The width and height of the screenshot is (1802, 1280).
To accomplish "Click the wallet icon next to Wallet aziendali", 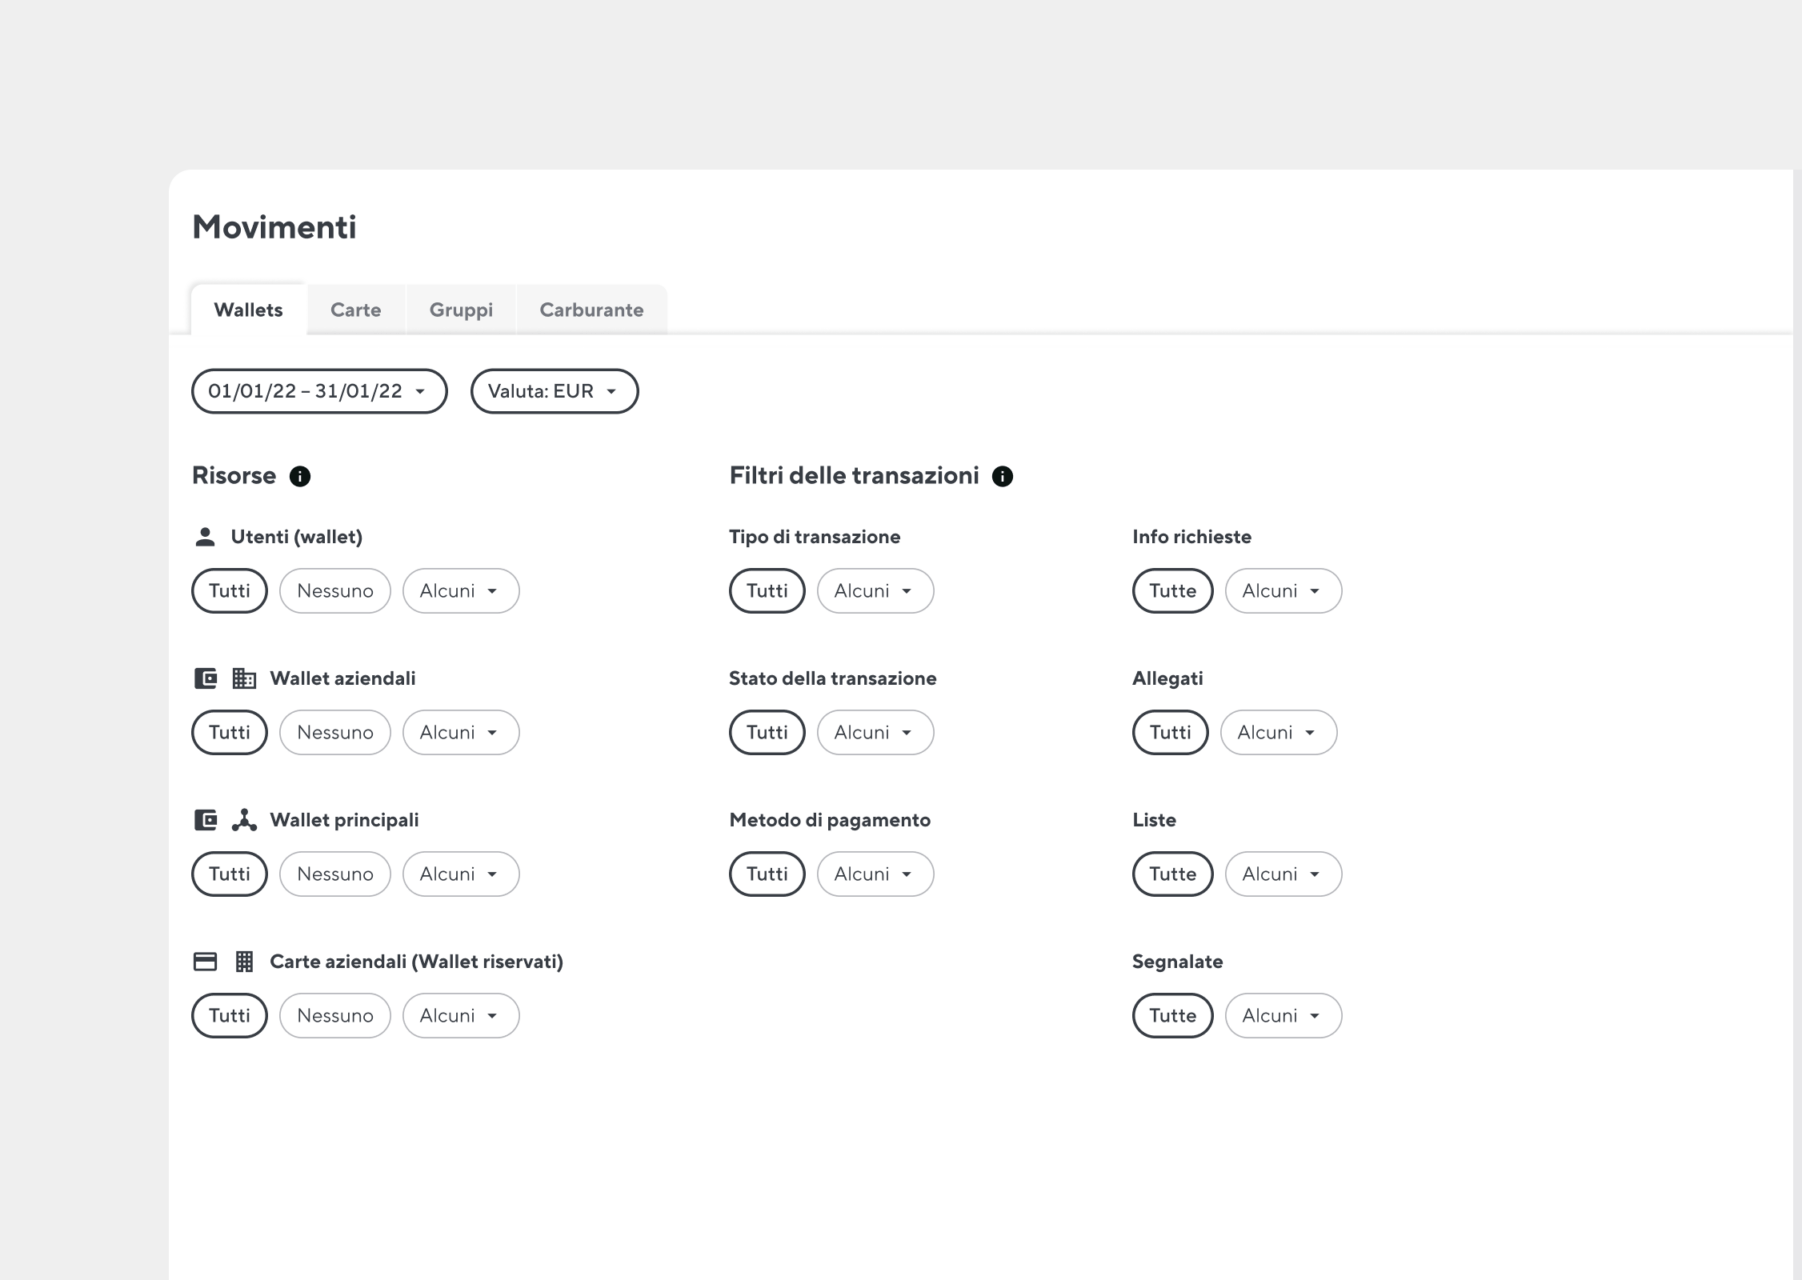I will (x=205, y=679).
